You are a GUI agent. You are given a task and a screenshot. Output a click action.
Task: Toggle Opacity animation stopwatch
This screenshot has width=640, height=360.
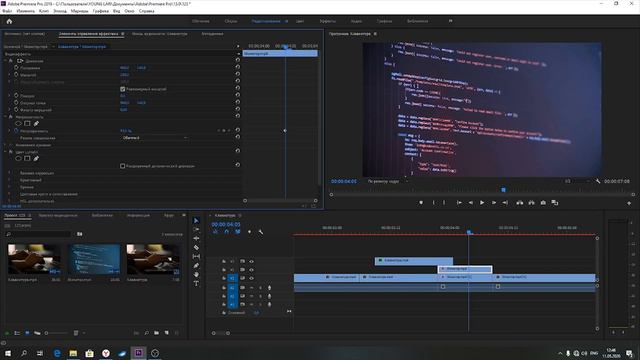coord(16,131)
